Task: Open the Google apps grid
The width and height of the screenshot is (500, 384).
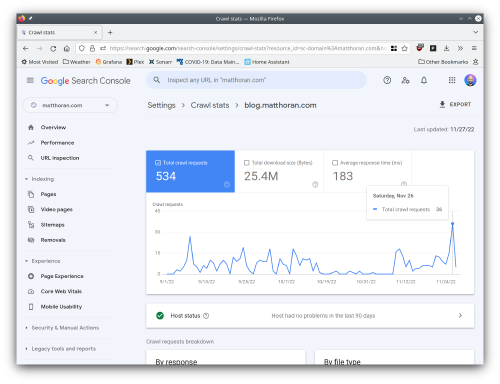Action: click(452, 80)
